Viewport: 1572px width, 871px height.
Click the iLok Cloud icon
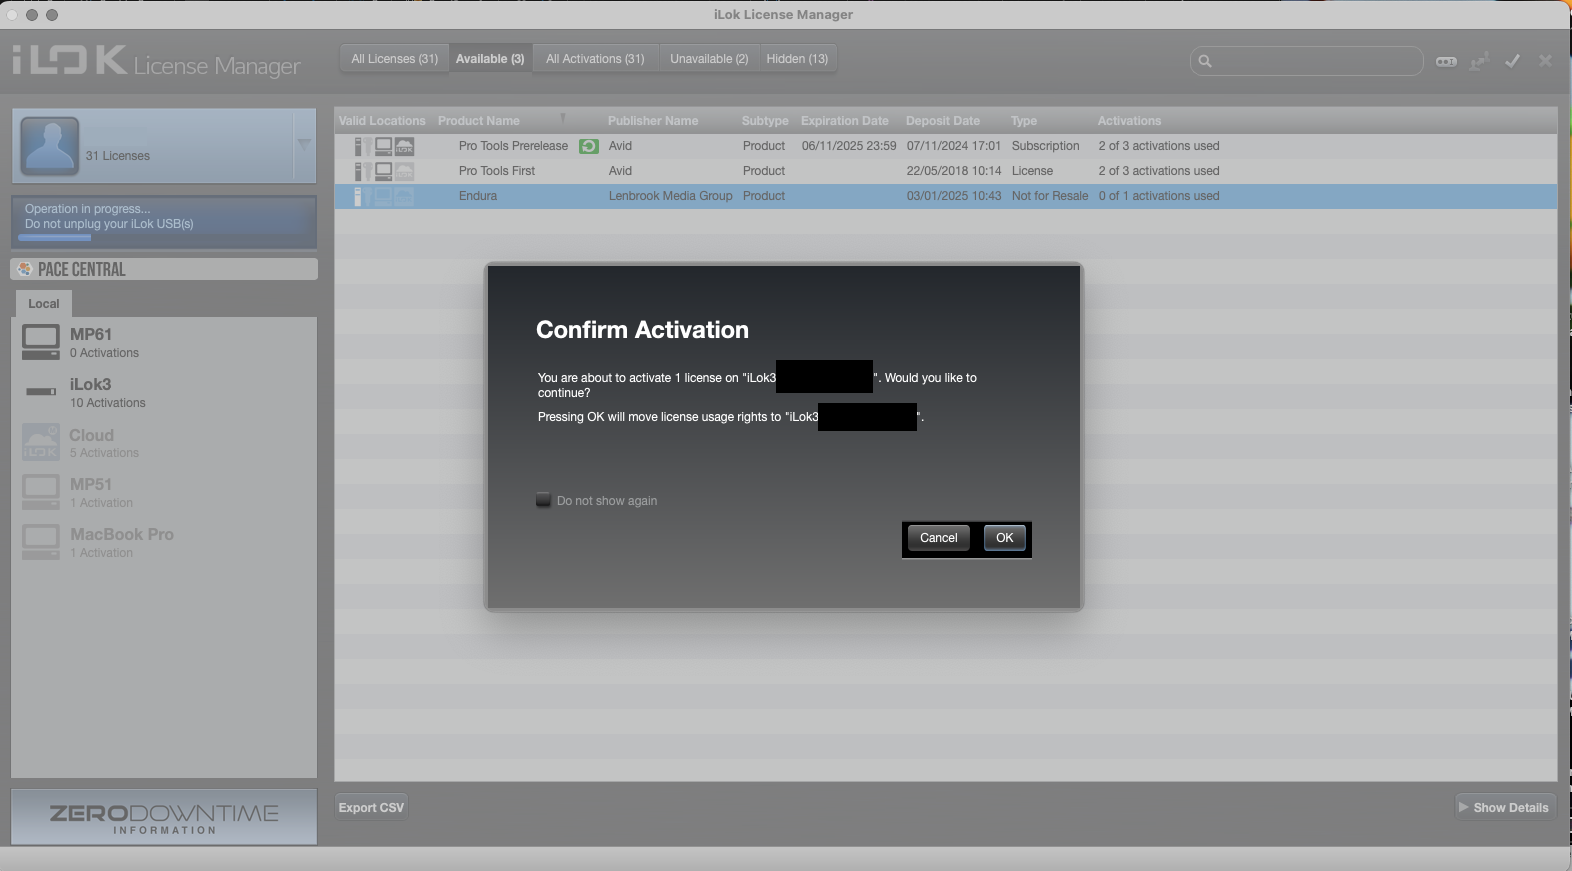coord(41,442)
